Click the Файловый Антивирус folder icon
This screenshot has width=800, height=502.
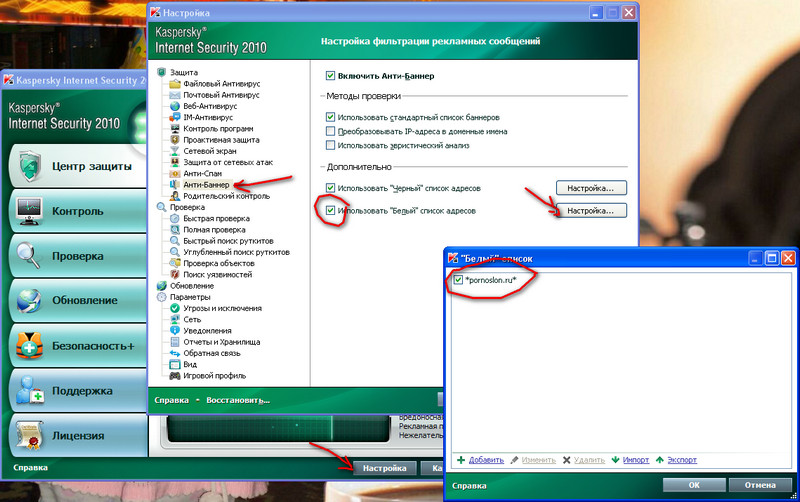tap(175, 84)
